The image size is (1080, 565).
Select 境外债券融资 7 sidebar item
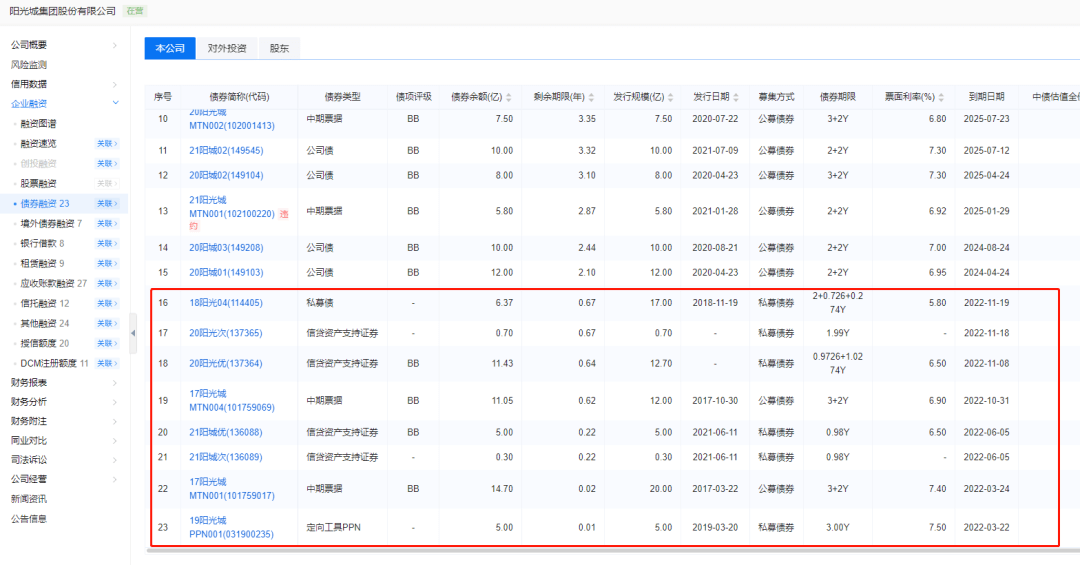(51, 224)
